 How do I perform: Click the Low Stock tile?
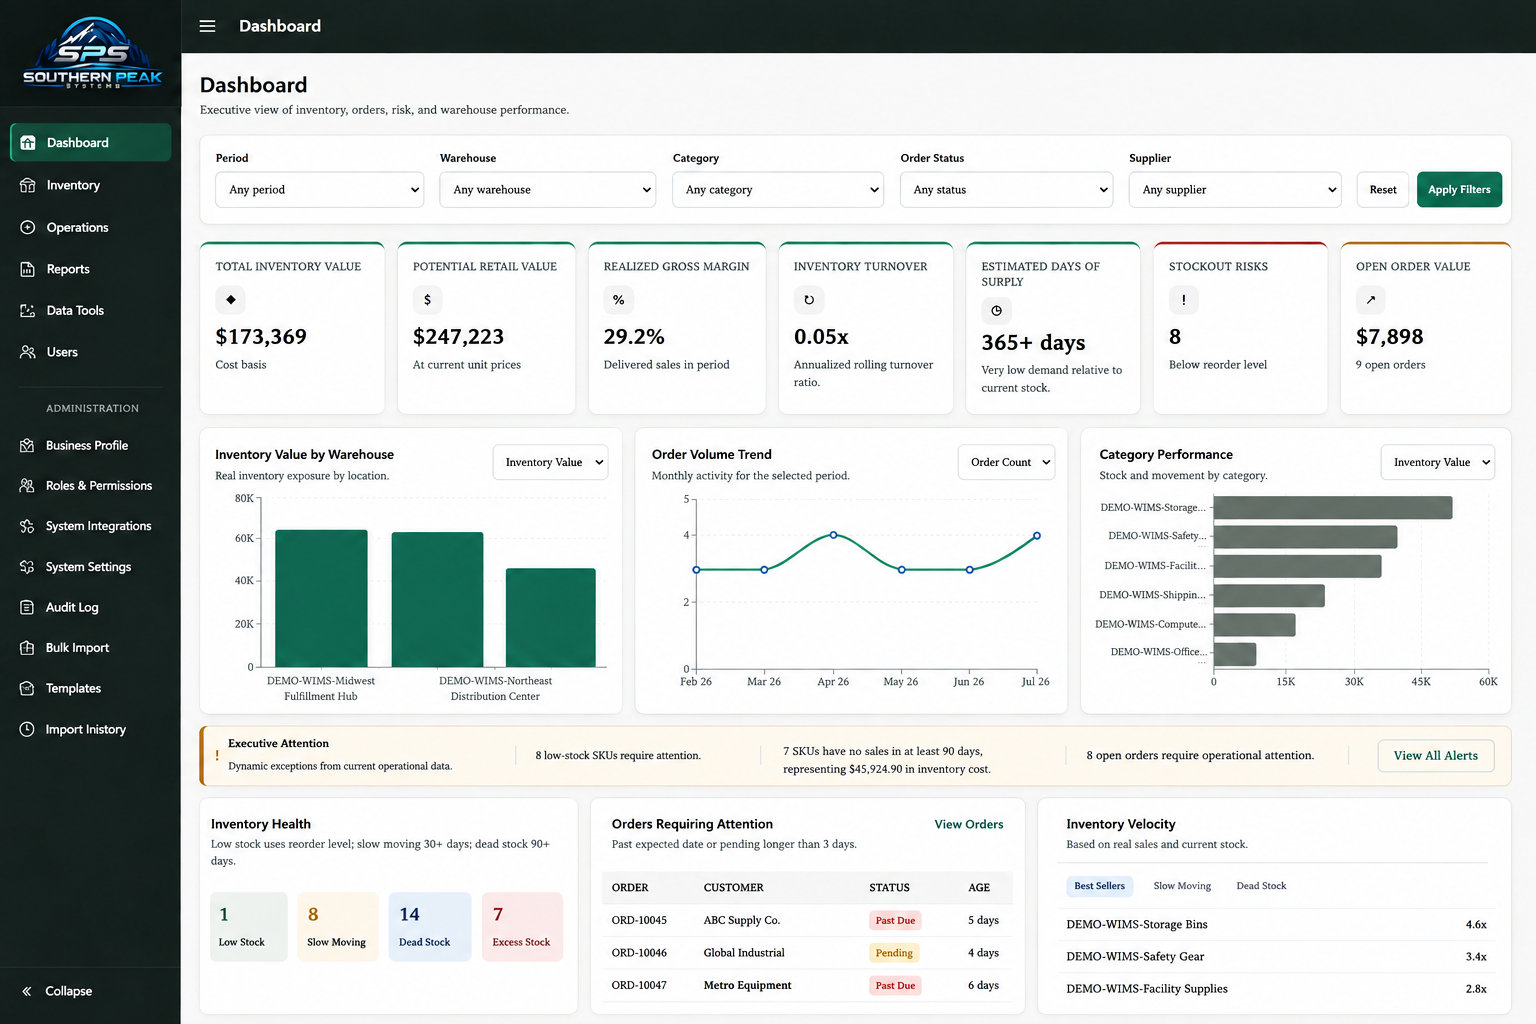(x=249, y=927)
